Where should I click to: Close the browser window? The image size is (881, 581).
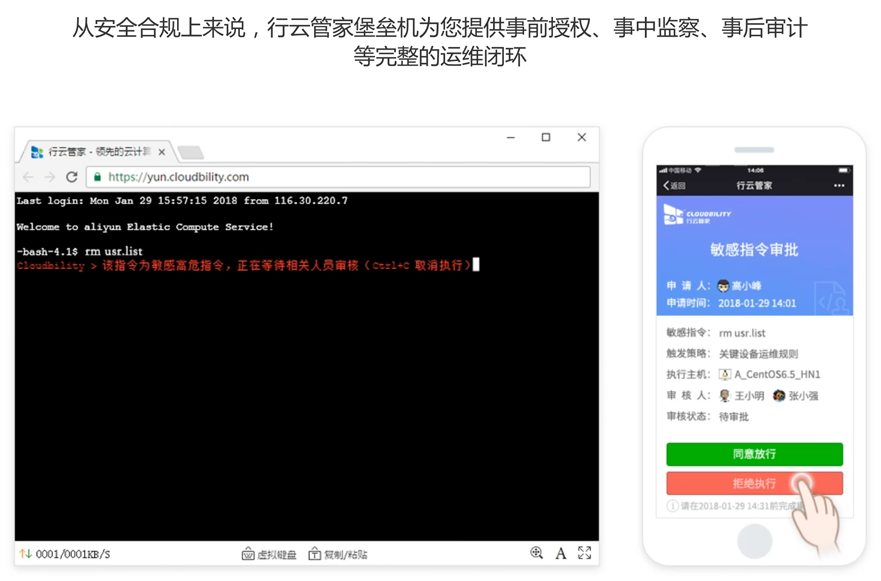tap(582, 137)
